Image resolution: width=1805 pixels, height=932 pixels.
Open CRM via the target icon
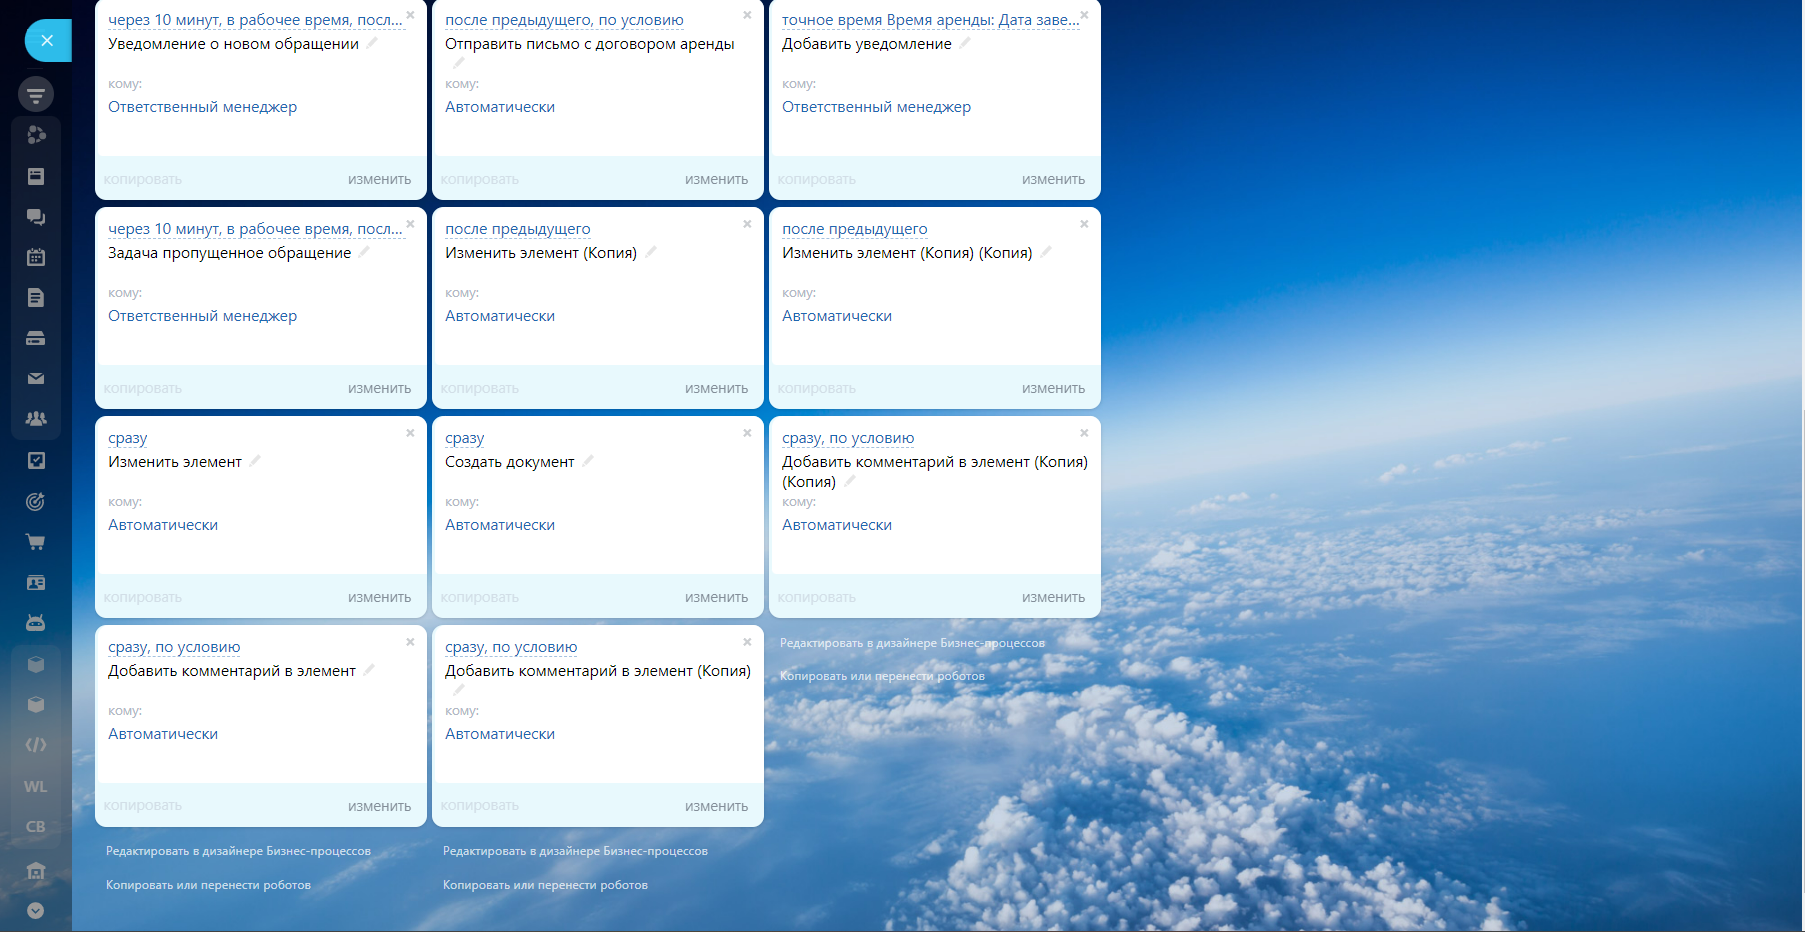pos(36,501)
